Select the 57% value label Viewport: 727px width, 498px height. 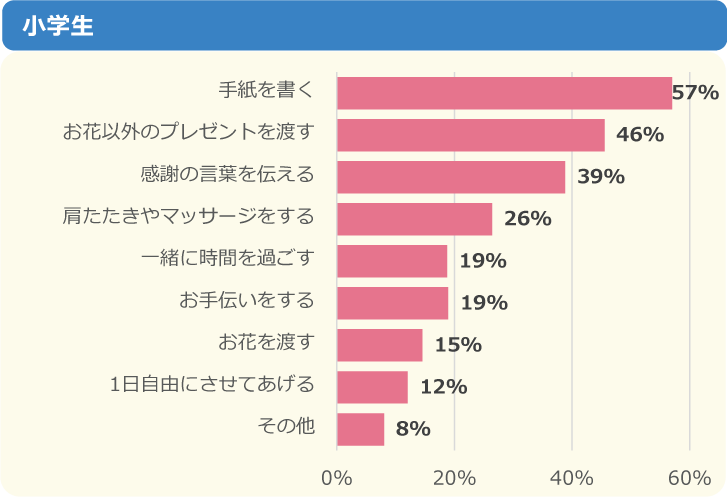coord(695,93)
